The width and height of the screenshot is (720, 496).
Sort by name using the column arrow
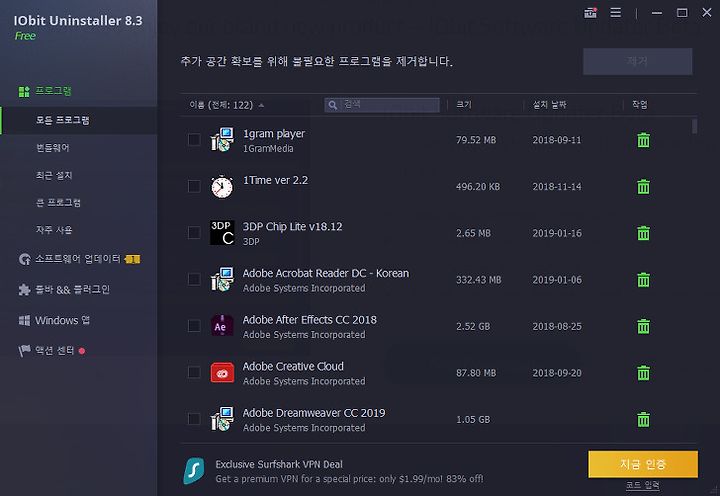(261, 105)
